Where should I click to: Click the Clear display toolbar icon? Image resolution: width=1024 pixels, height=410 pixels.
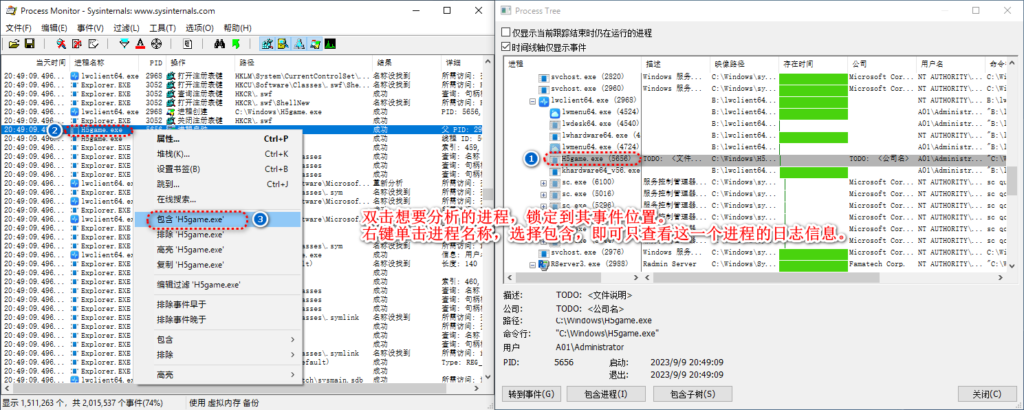[93, 44]
